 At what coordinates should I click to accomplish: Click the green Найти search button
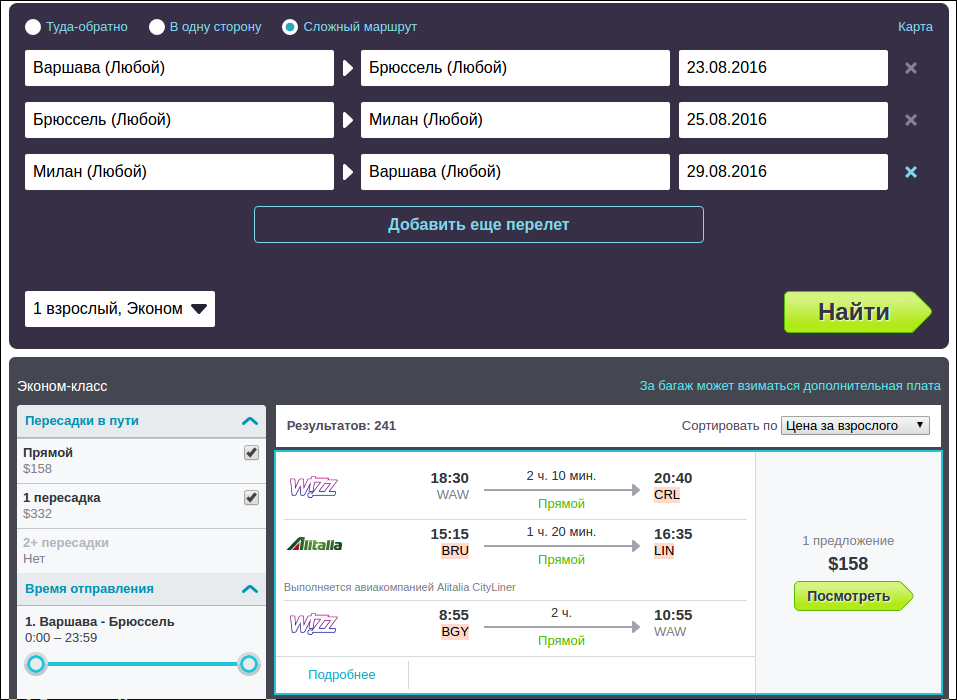coord(858,311)
